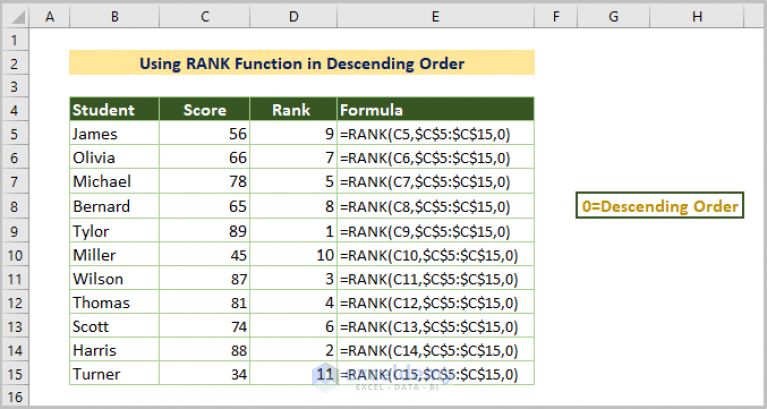The height and width of the screenshot is (409, 767).
Task: Click Tylor's score 89
Action: coord(204,230)
